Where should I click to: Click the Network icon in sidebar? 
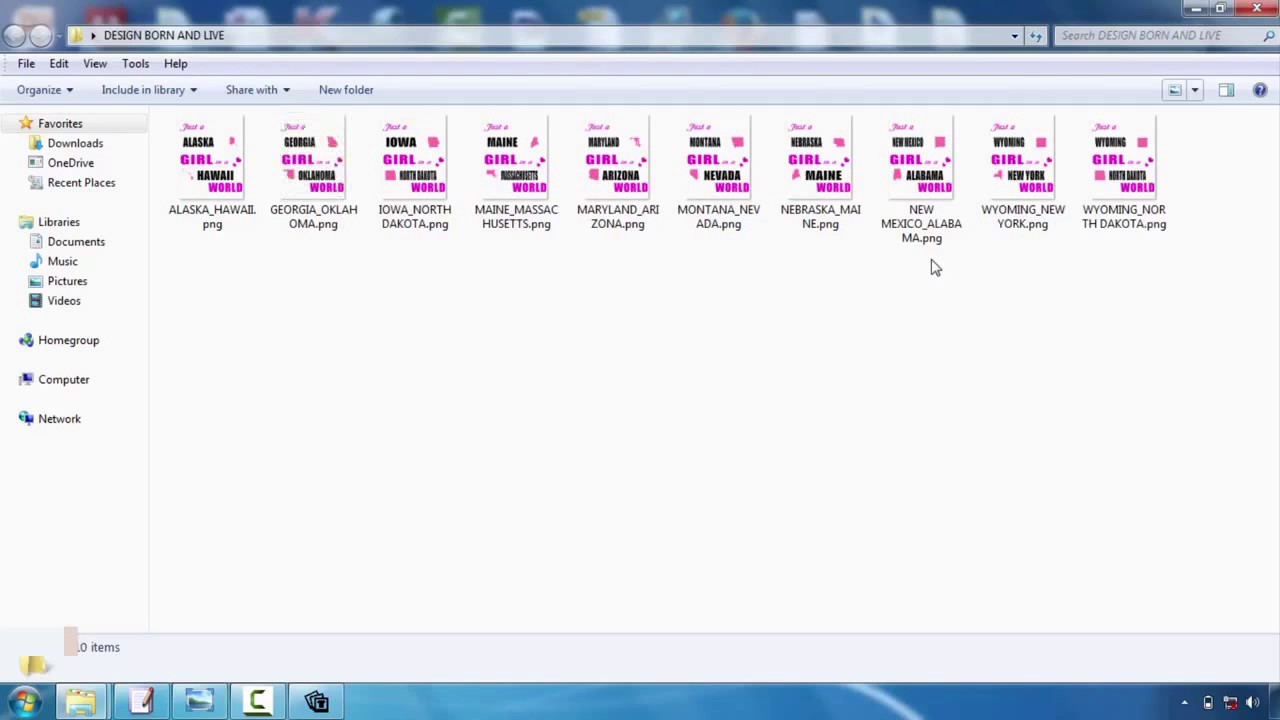point(26,419)
